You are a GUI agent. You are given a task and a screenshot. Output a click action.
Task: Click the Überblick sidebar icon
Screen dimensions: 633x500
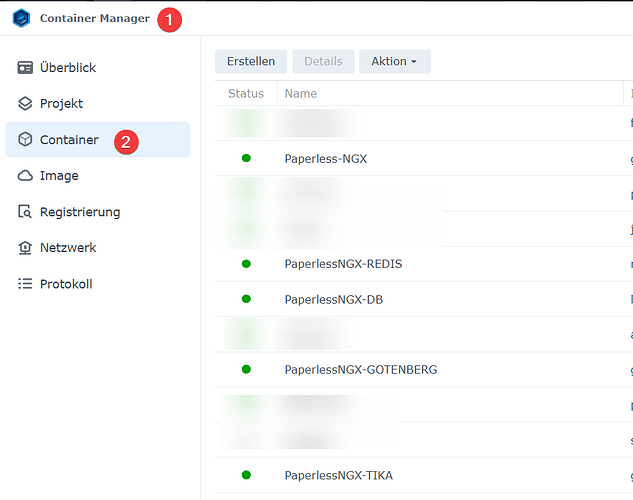26,68
